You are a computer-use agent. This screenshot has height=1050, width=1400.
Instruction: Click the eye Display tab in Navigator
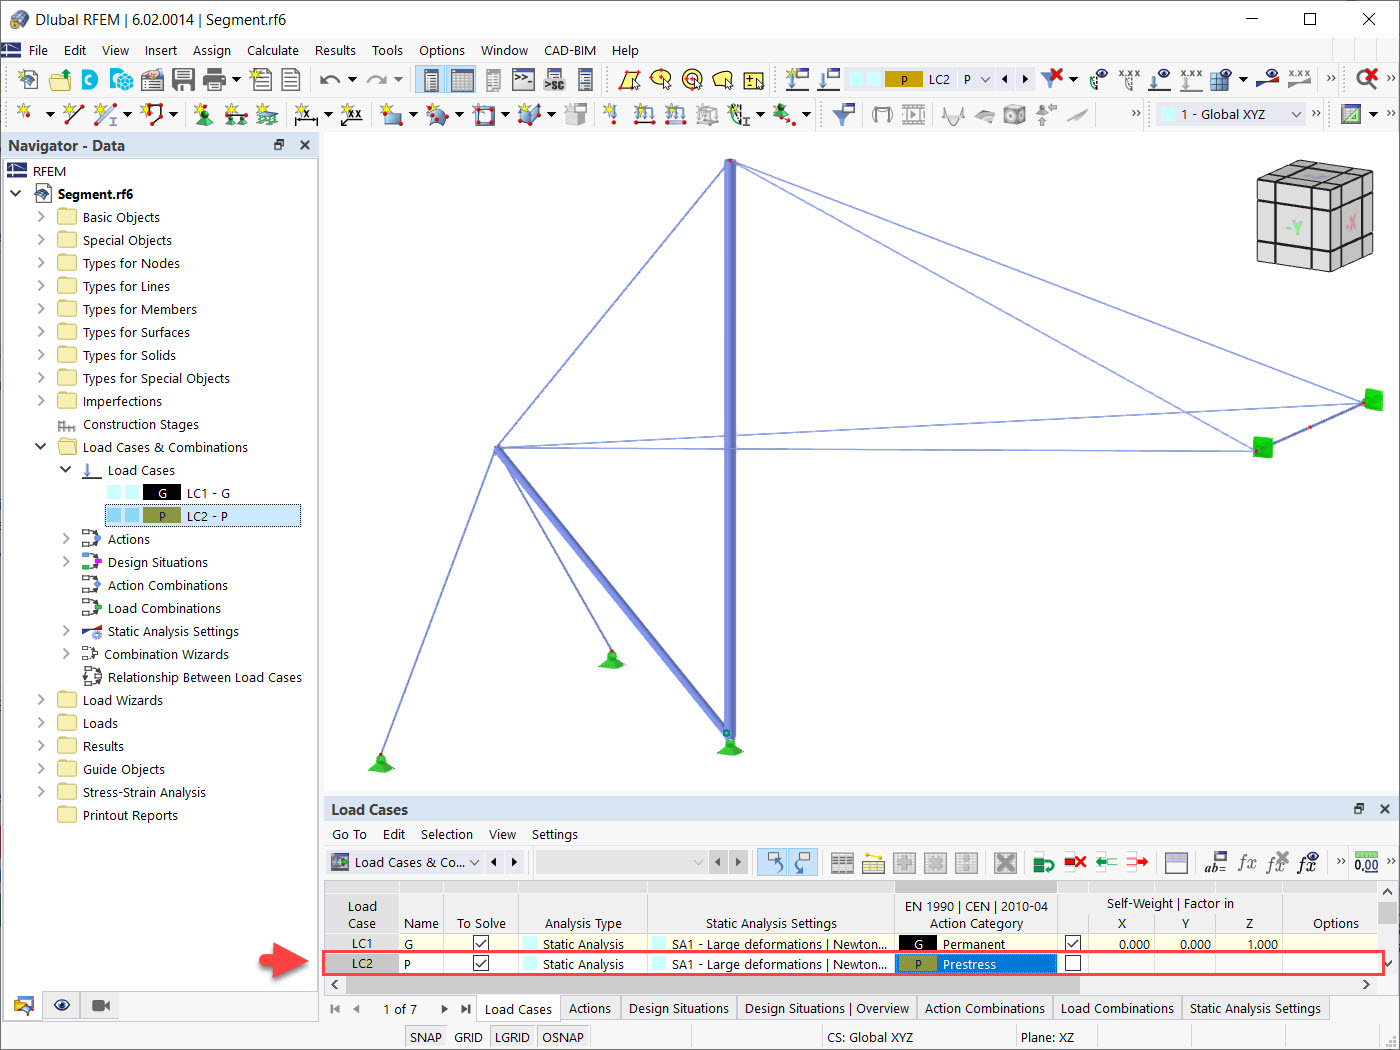pos(62,1005)
